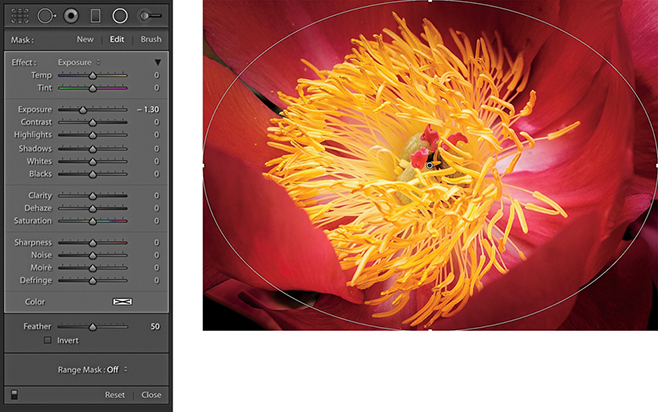Image resolution: width=658 pixels, height=412 pixels.
Task: Select the Spot Removal tool
Action: coord(45,16)
